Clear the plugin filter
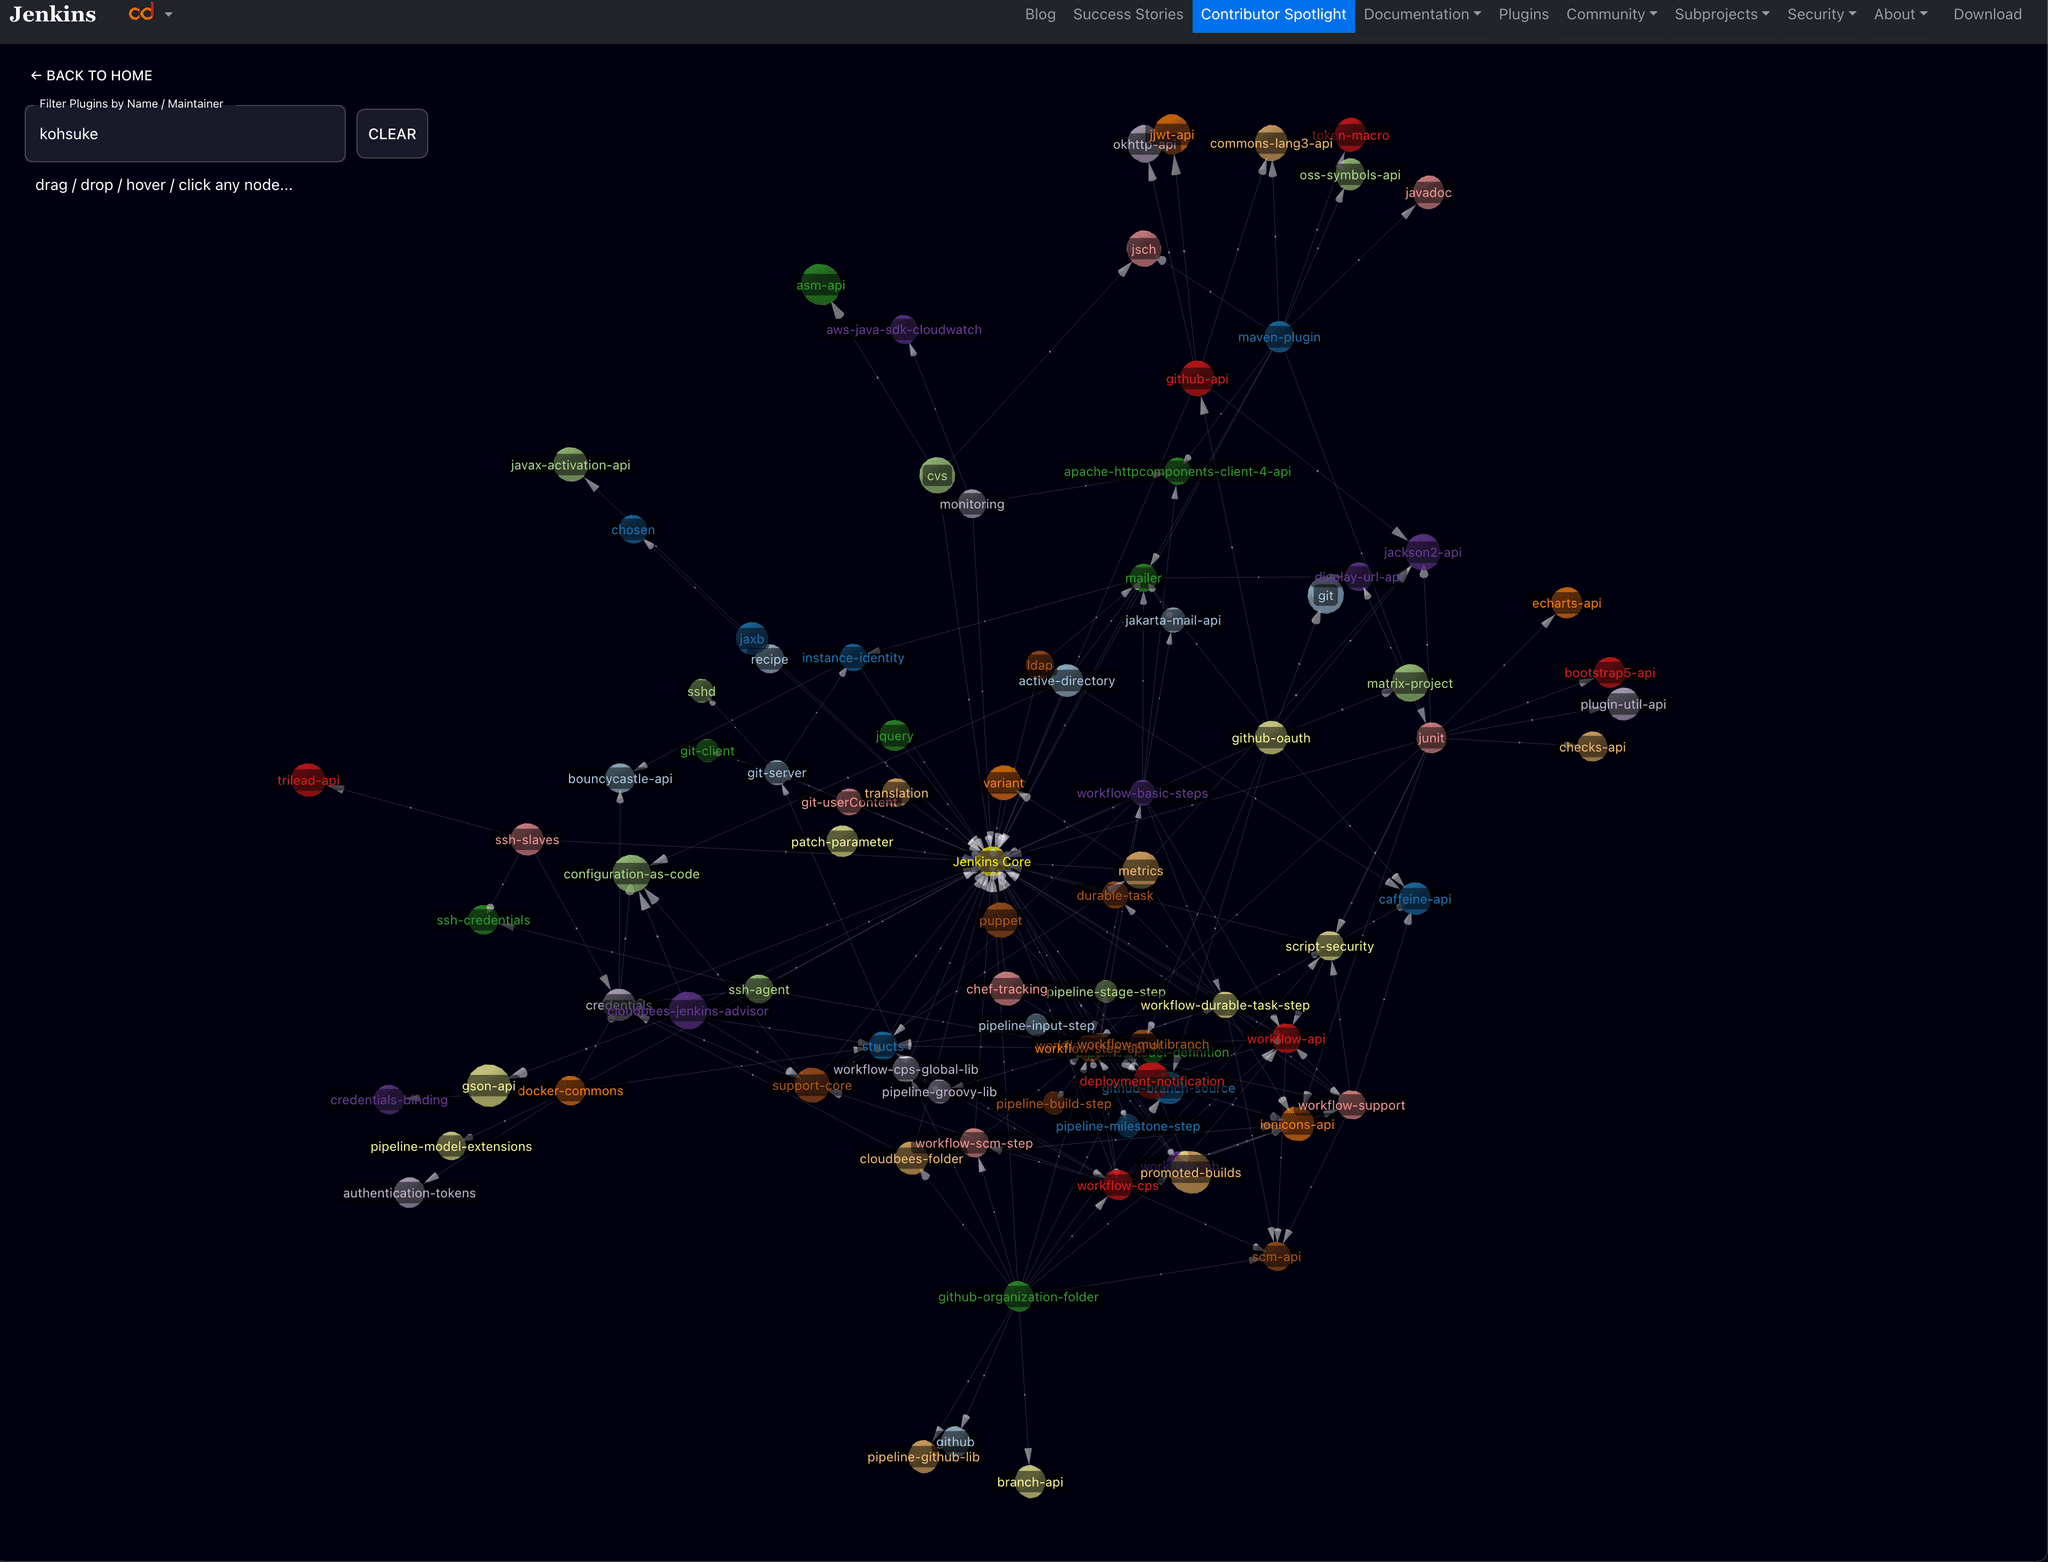This screenshot has height=1562, width=2048. click(x=392, y=133)
